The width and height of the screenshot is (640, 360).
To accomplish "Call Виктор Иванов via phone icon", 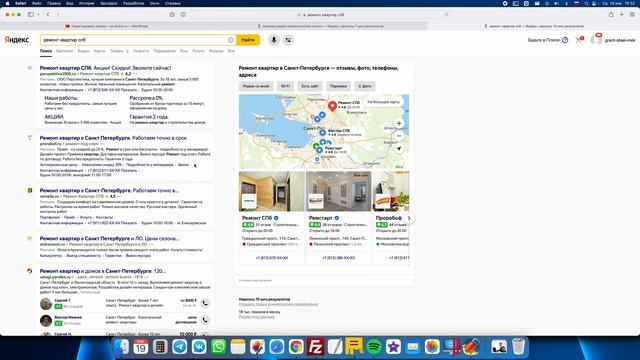I will 205,320.
